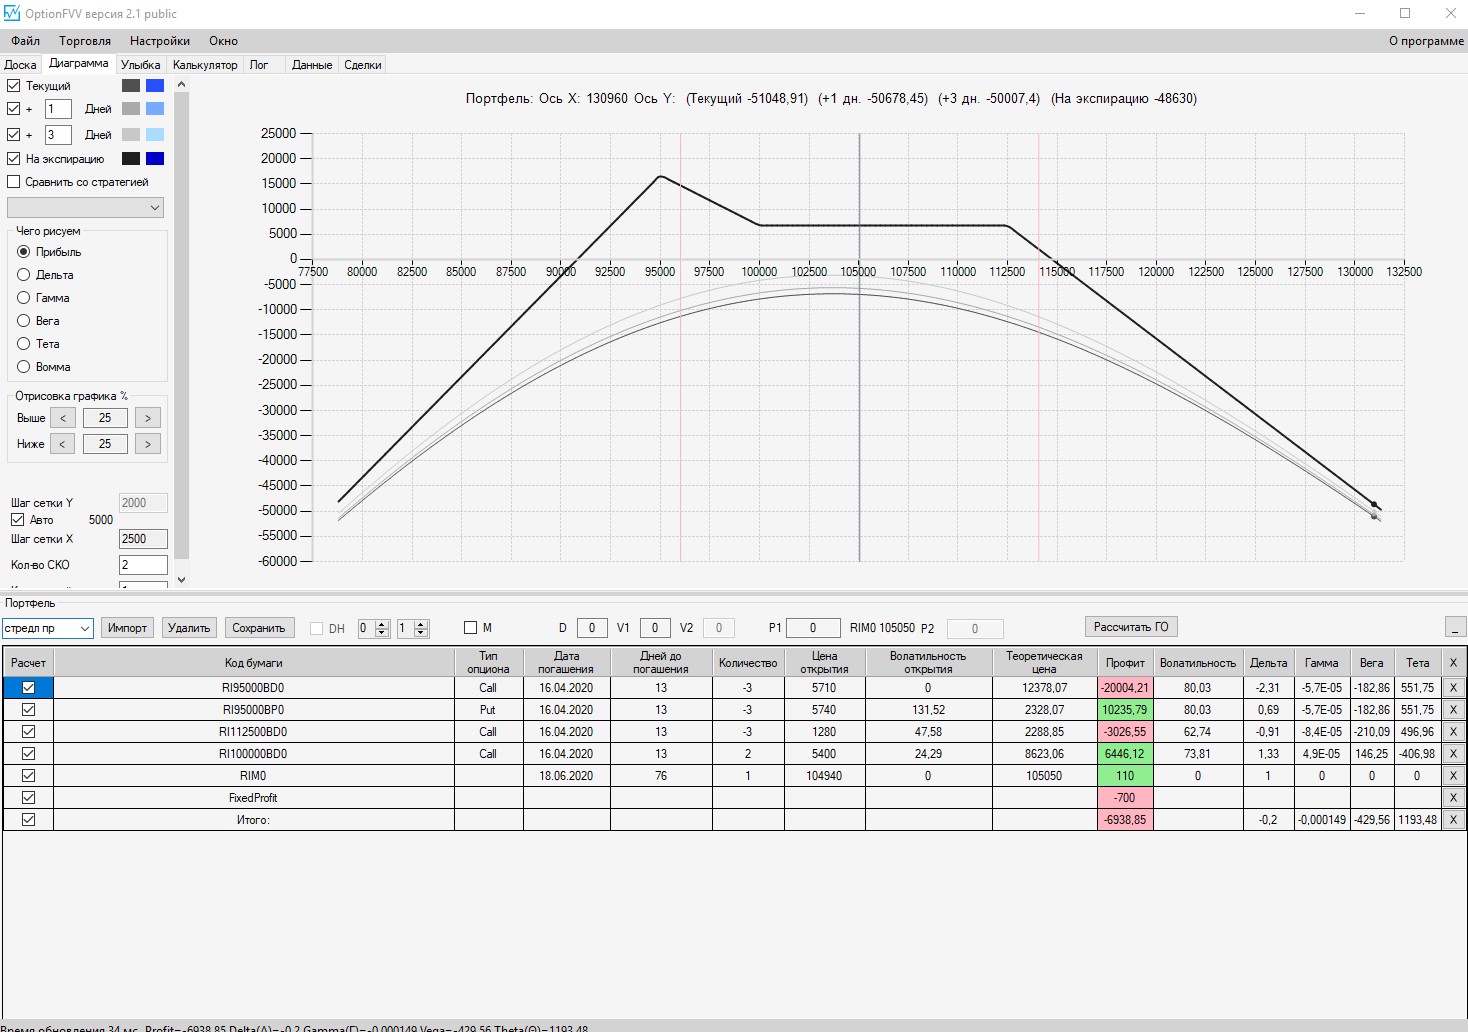Viewport: 1468px width, 1032px height.
Task: Select the Дельта radio button
Action: click(x=24, y=275)
